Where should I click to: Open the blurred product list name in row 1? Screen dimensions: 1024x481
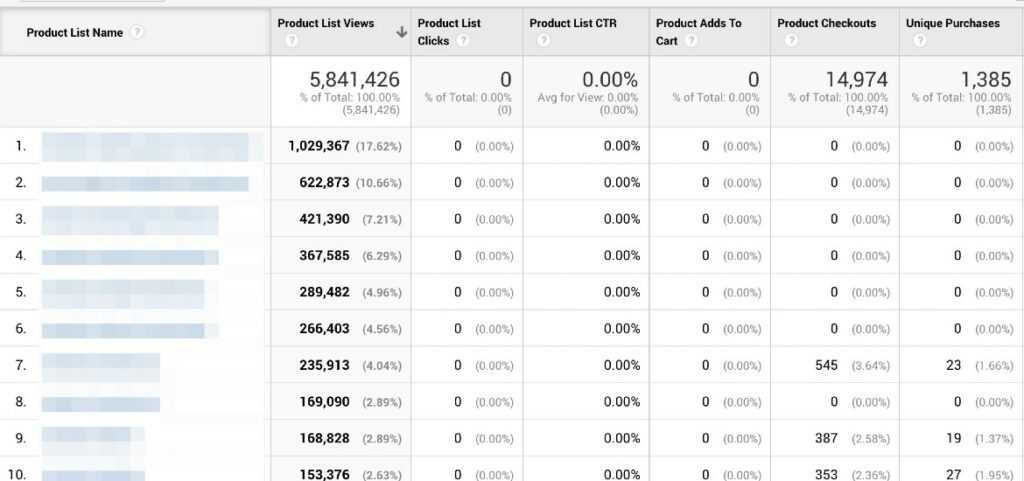pos(145,147)
